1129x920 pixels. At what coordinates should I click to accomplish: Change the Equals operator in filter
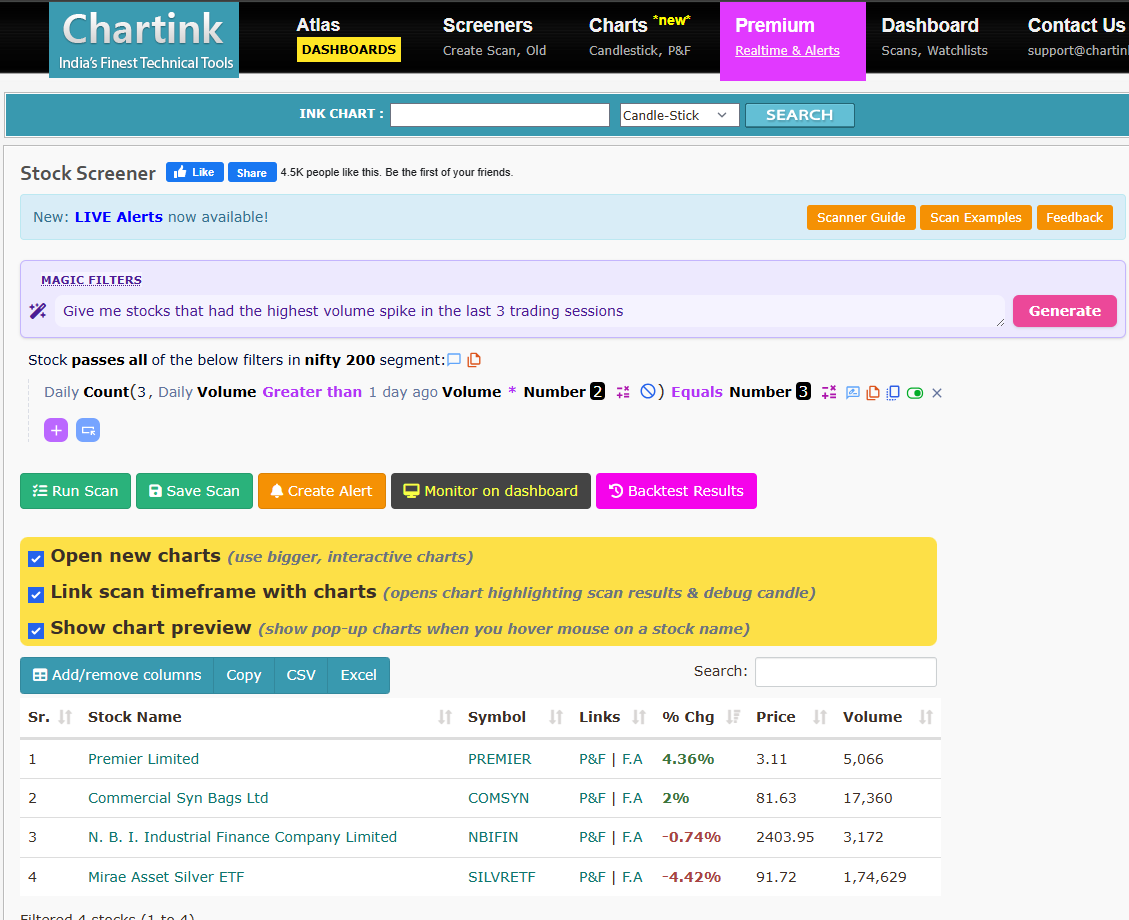[696, 392]
